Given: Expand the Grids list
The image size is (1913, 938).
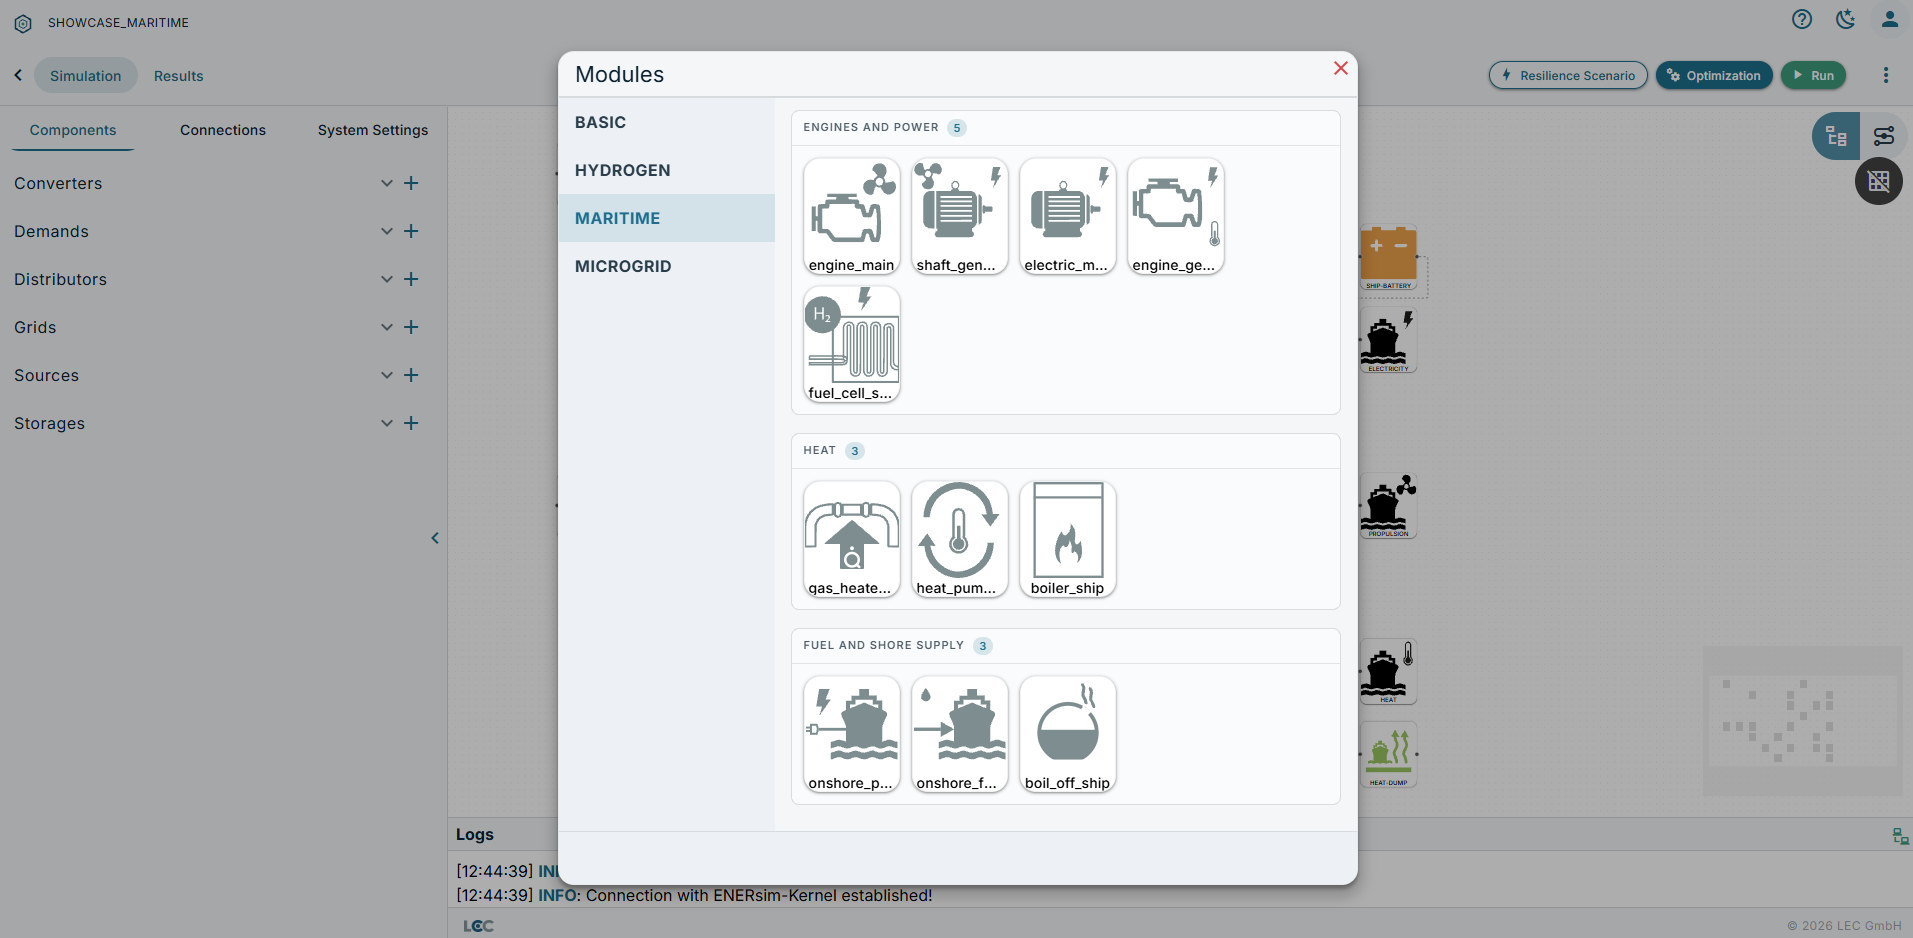Looking at the screenshot, I should tap(387, 327).
